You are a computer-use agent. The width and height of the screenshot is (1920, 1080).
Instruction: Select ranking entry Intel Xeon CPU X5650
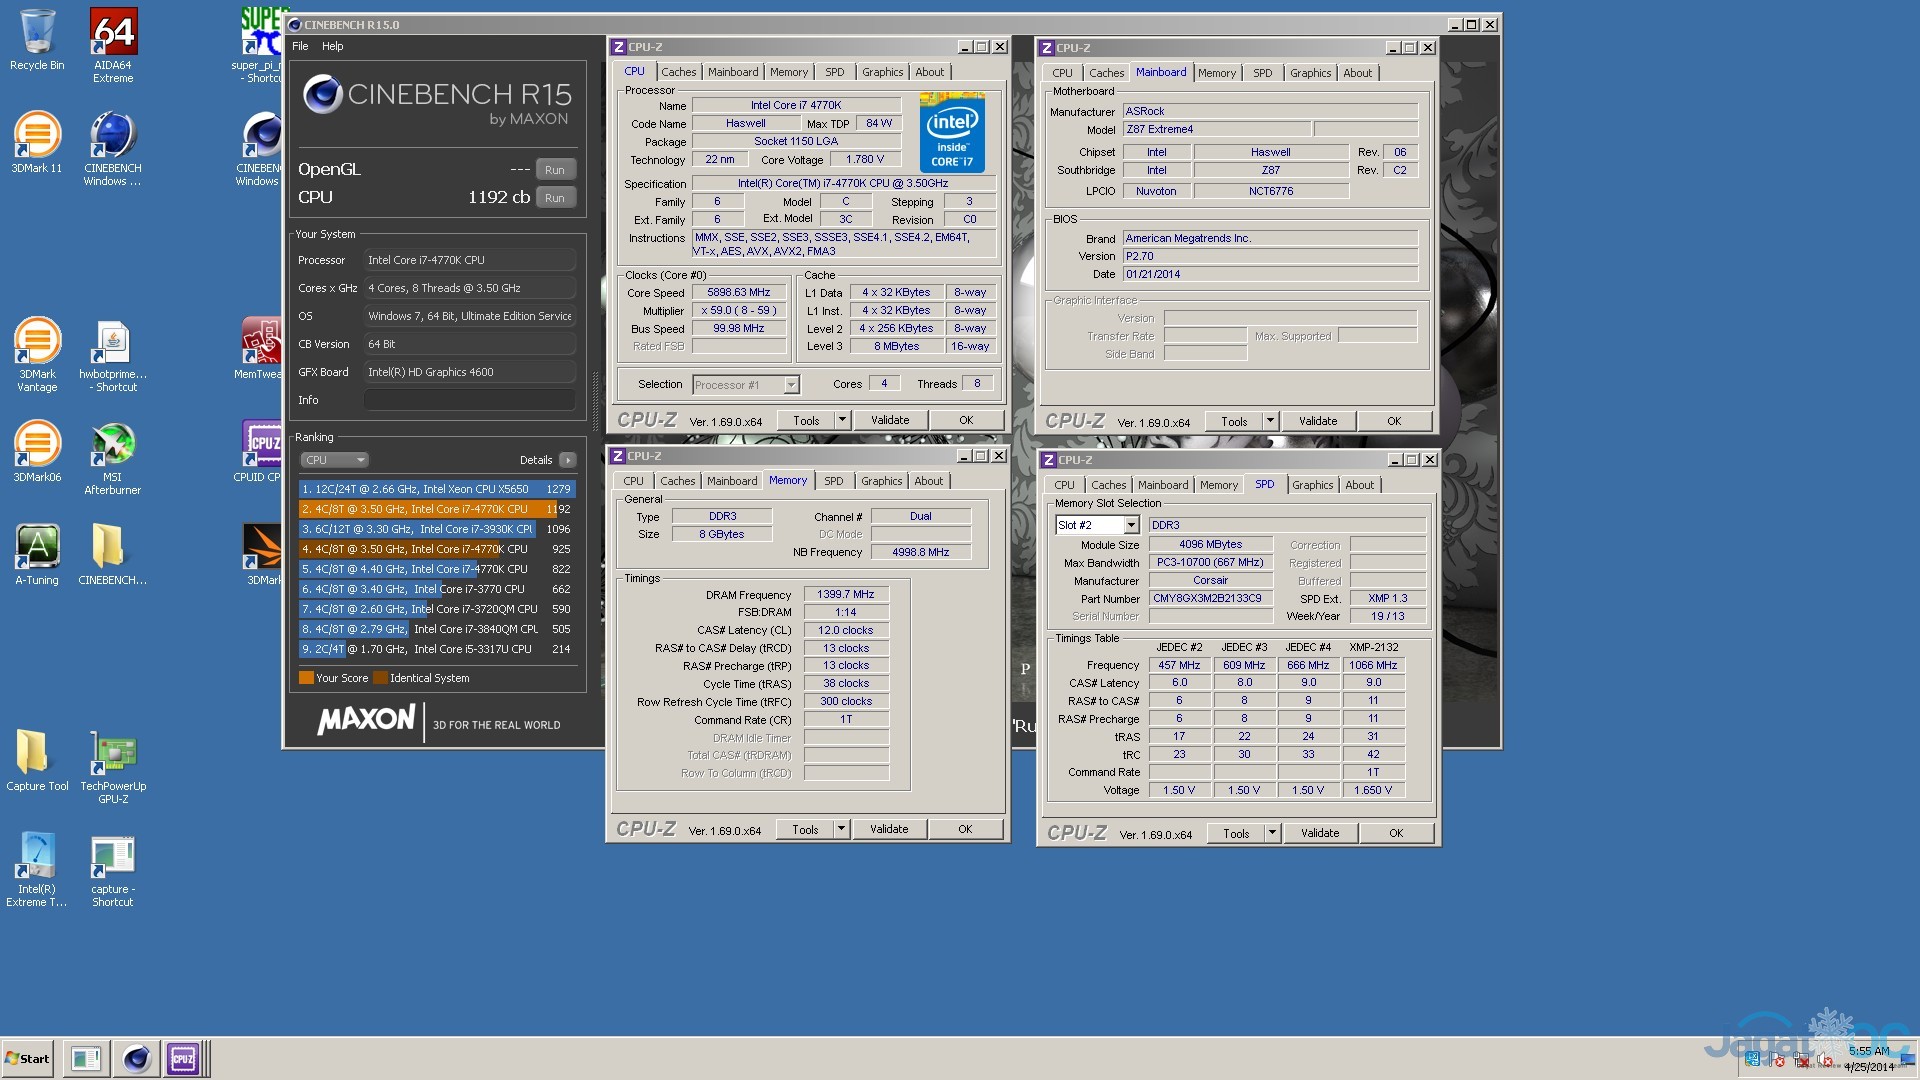pyautogui.click(x=437, y=489)
